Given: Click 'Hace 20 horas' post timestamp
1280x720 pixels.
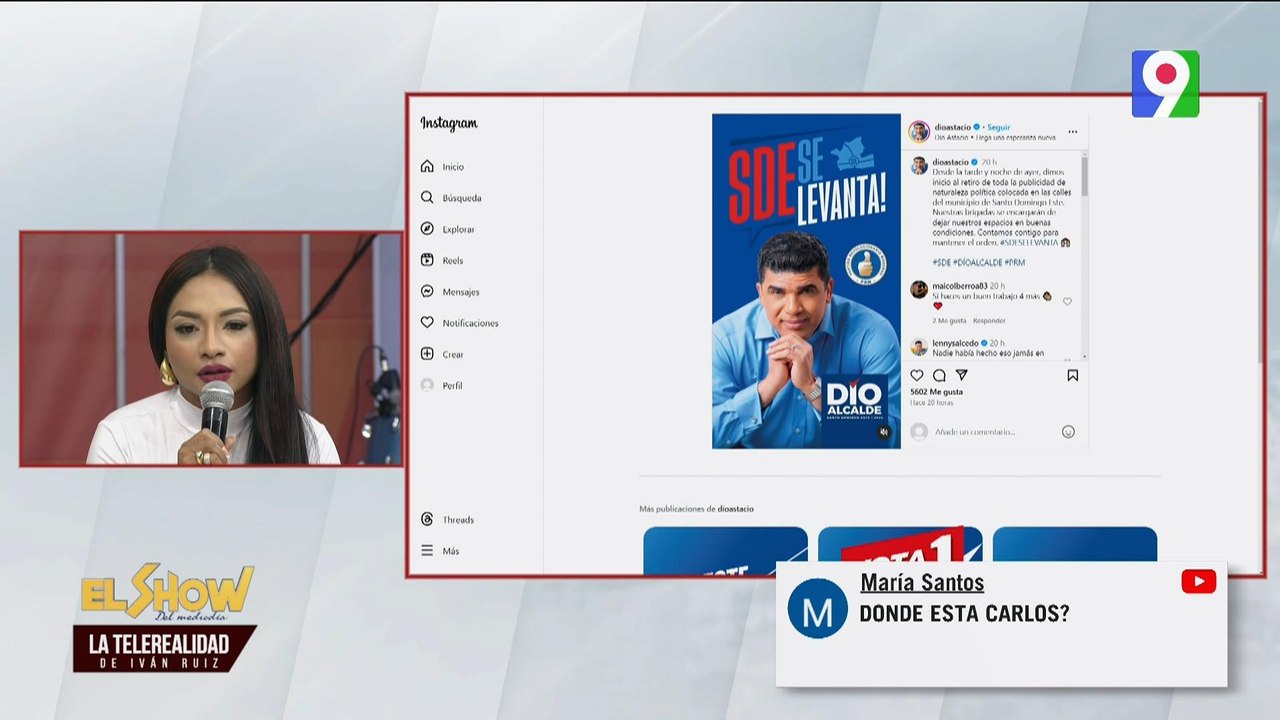Looking at the screenshot, I should click(x=930, y=401).
